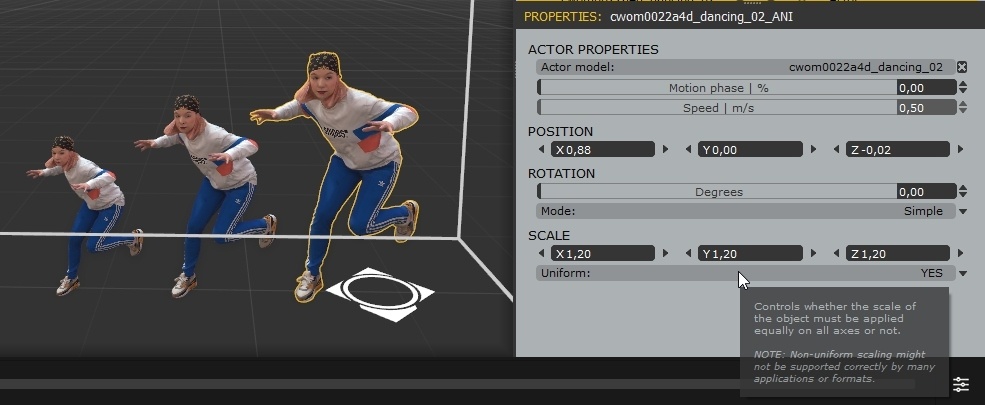
Task: Decrease the X scale with the left arrow
Action: coord(542,254)
